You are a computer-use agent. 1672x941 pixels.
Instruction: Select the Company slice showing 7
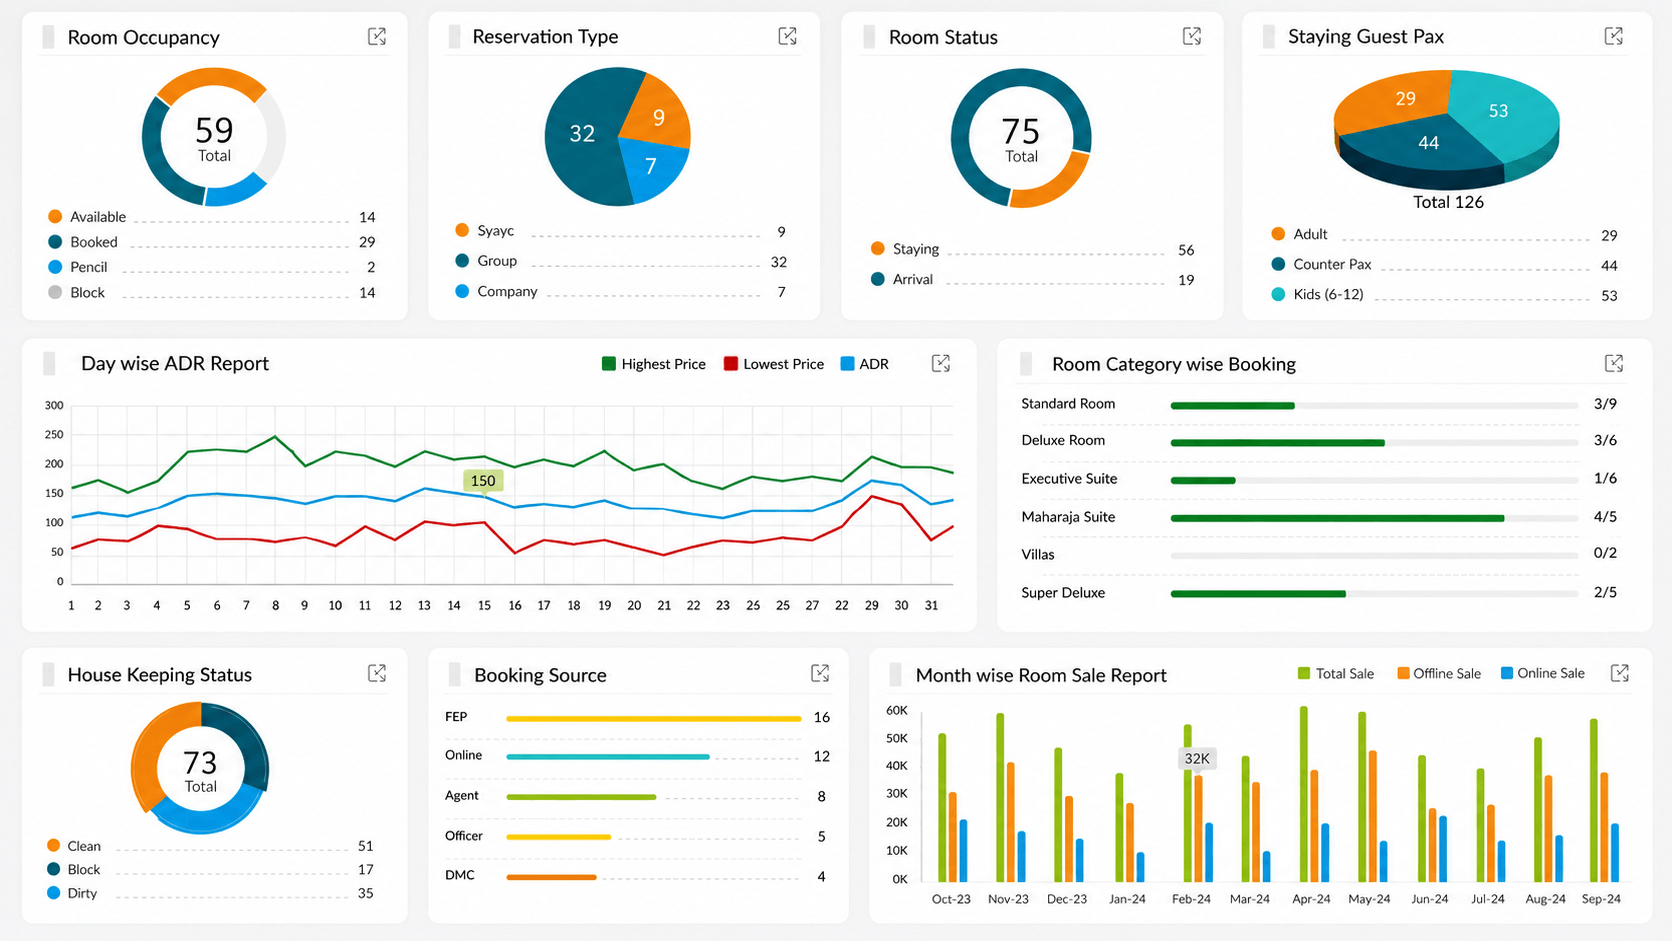(652, 166)
